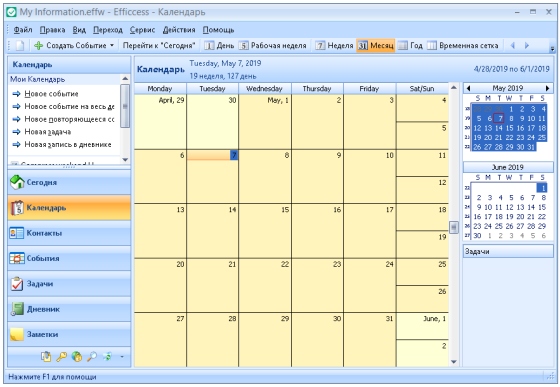Image resolution: width=560 pixels, height=387 pixels.
Task: Go to next month in mini calendar
Action: coord(548,88)
